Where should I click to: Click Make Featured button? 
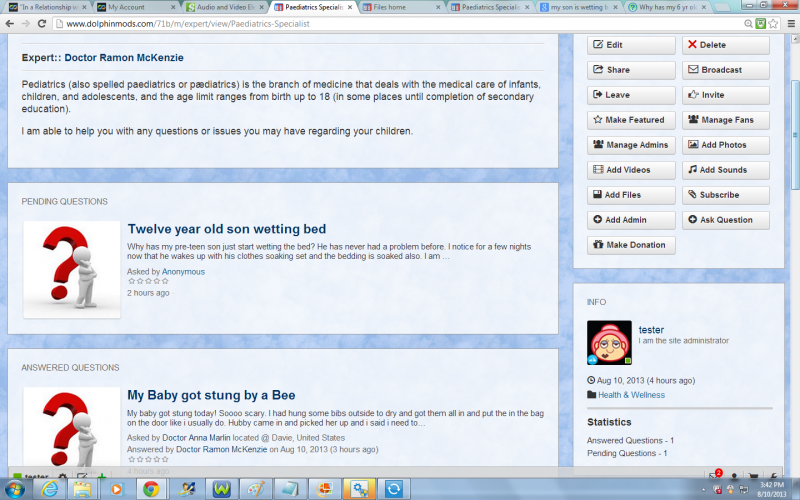click(631, 120)
